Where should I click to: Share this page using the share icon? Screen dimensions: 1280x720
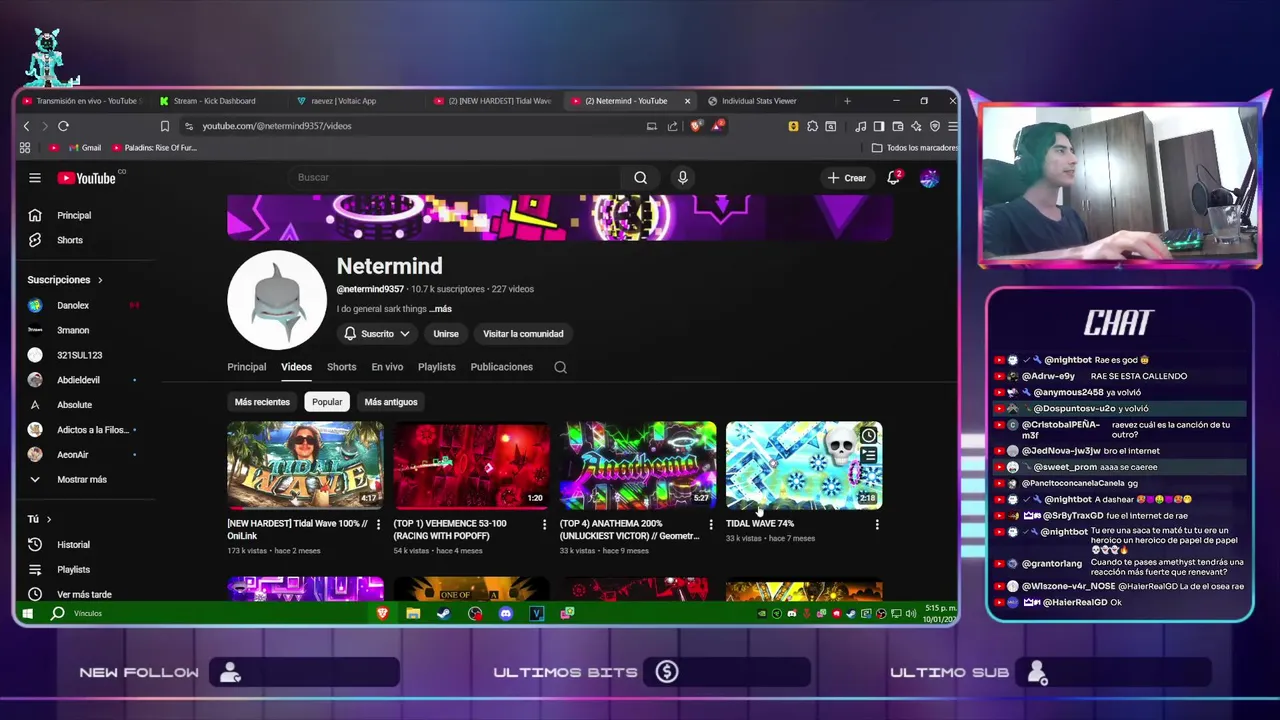673,126
